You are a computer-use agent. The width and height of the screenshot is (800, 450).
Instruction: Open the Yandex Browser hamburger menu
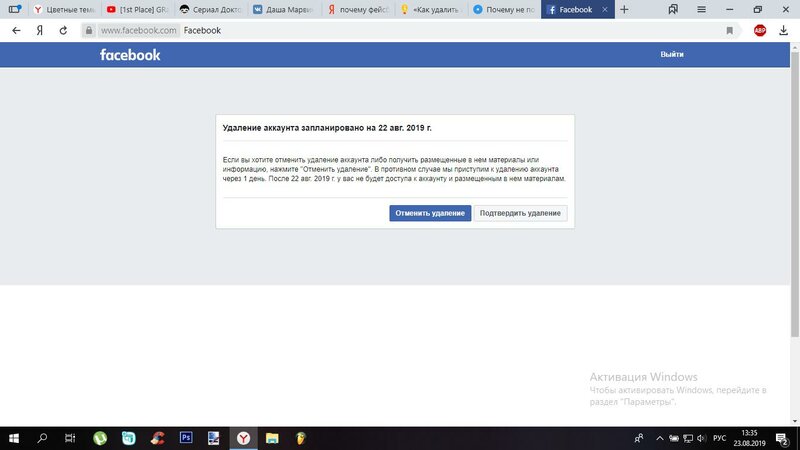[x=702, y=9]
